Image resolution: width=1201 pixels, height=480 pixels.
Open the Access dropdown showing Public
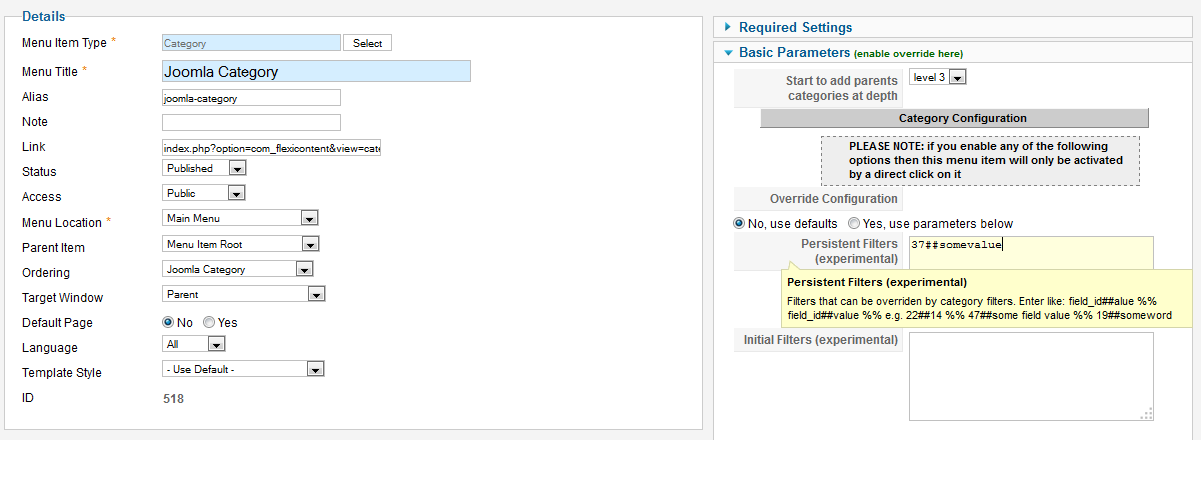pos(204,194)
